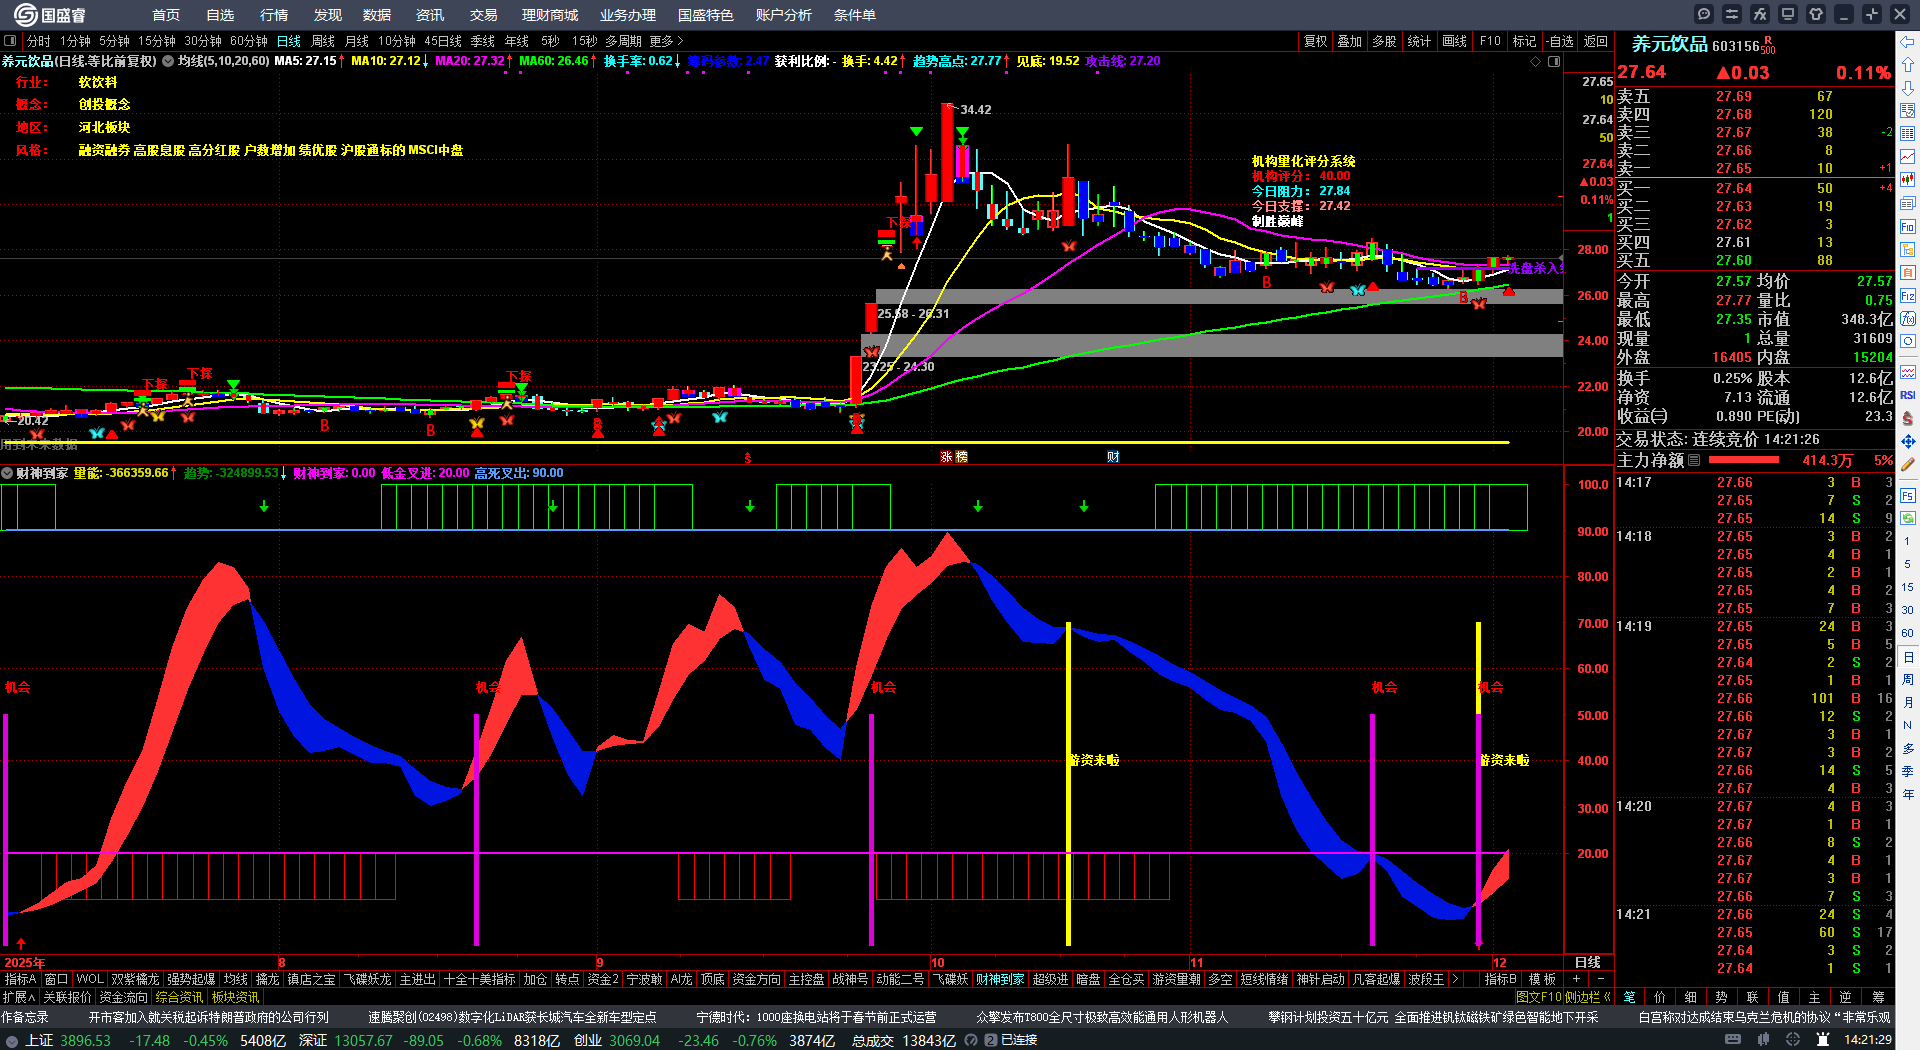Switch to 月线 monthly period
Viewport: 1920px width, 1050px height.
[x=357, y=41]
